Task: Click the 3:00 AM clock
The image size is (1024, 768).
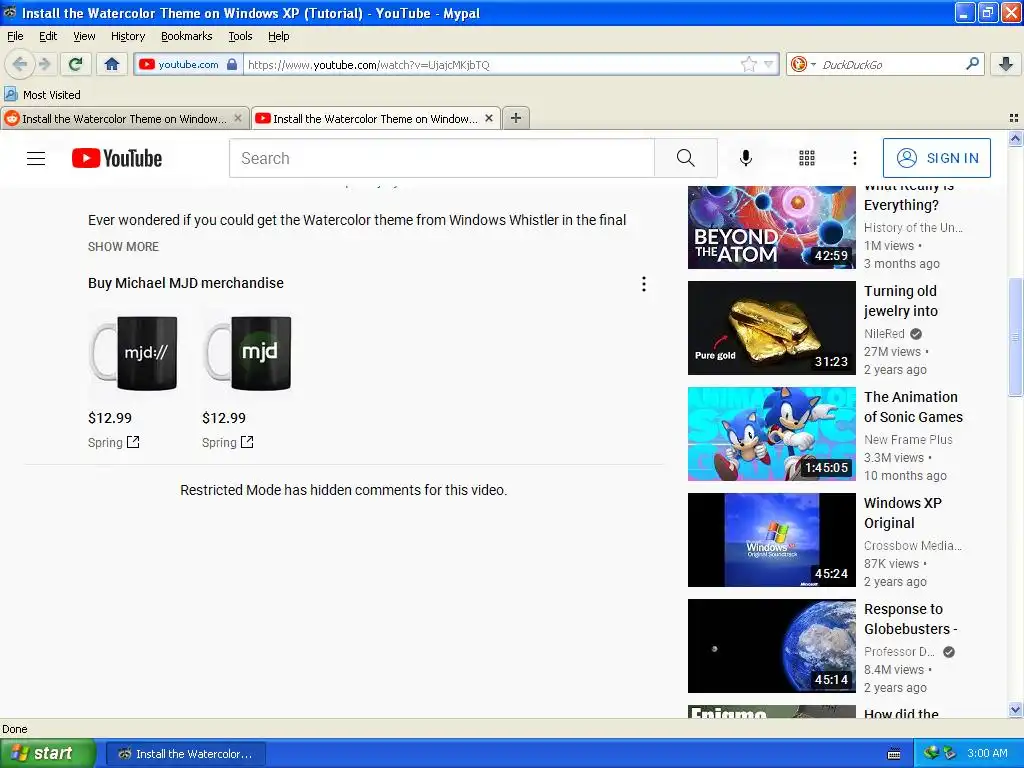Action: pyautogui.click(x=987, y=753)
